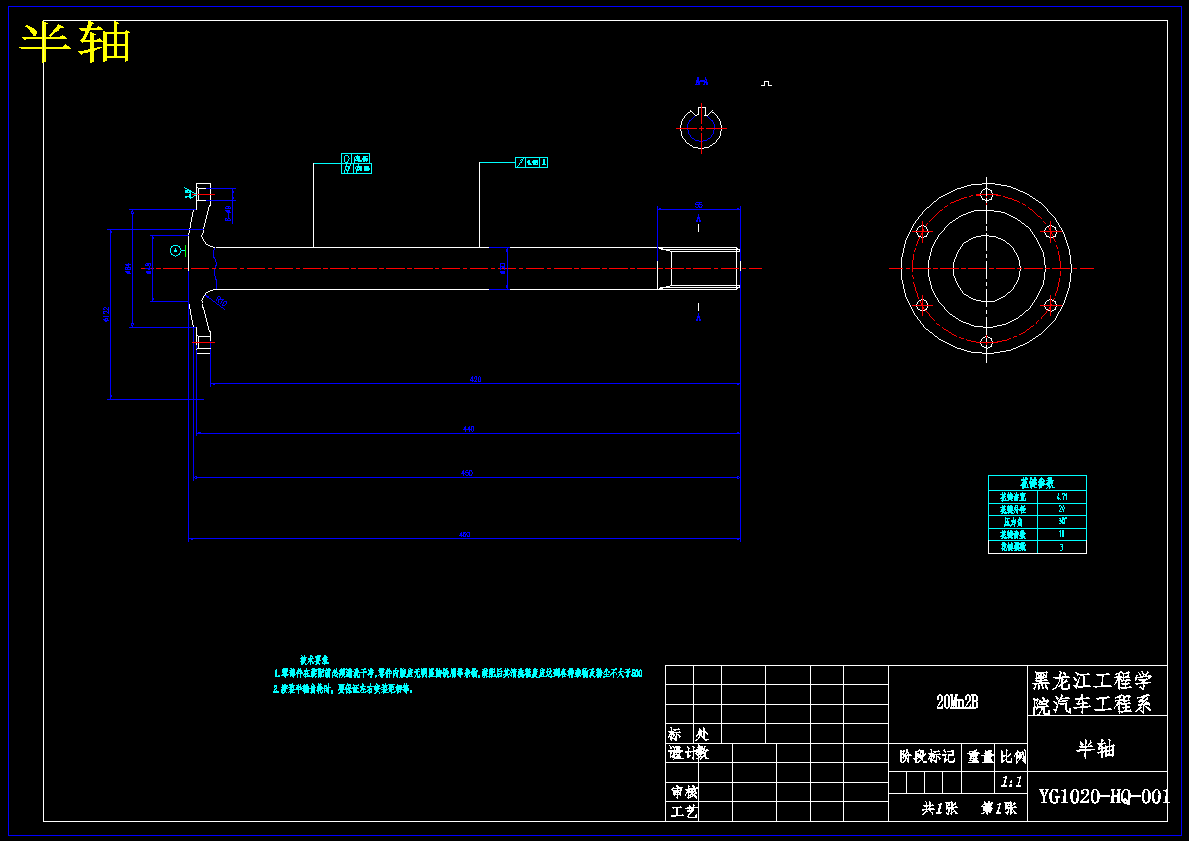Image resolution: width=1189 pixels, height=841 pixels.
Task: Select the 430 length dimension
Action: [475, 379]
